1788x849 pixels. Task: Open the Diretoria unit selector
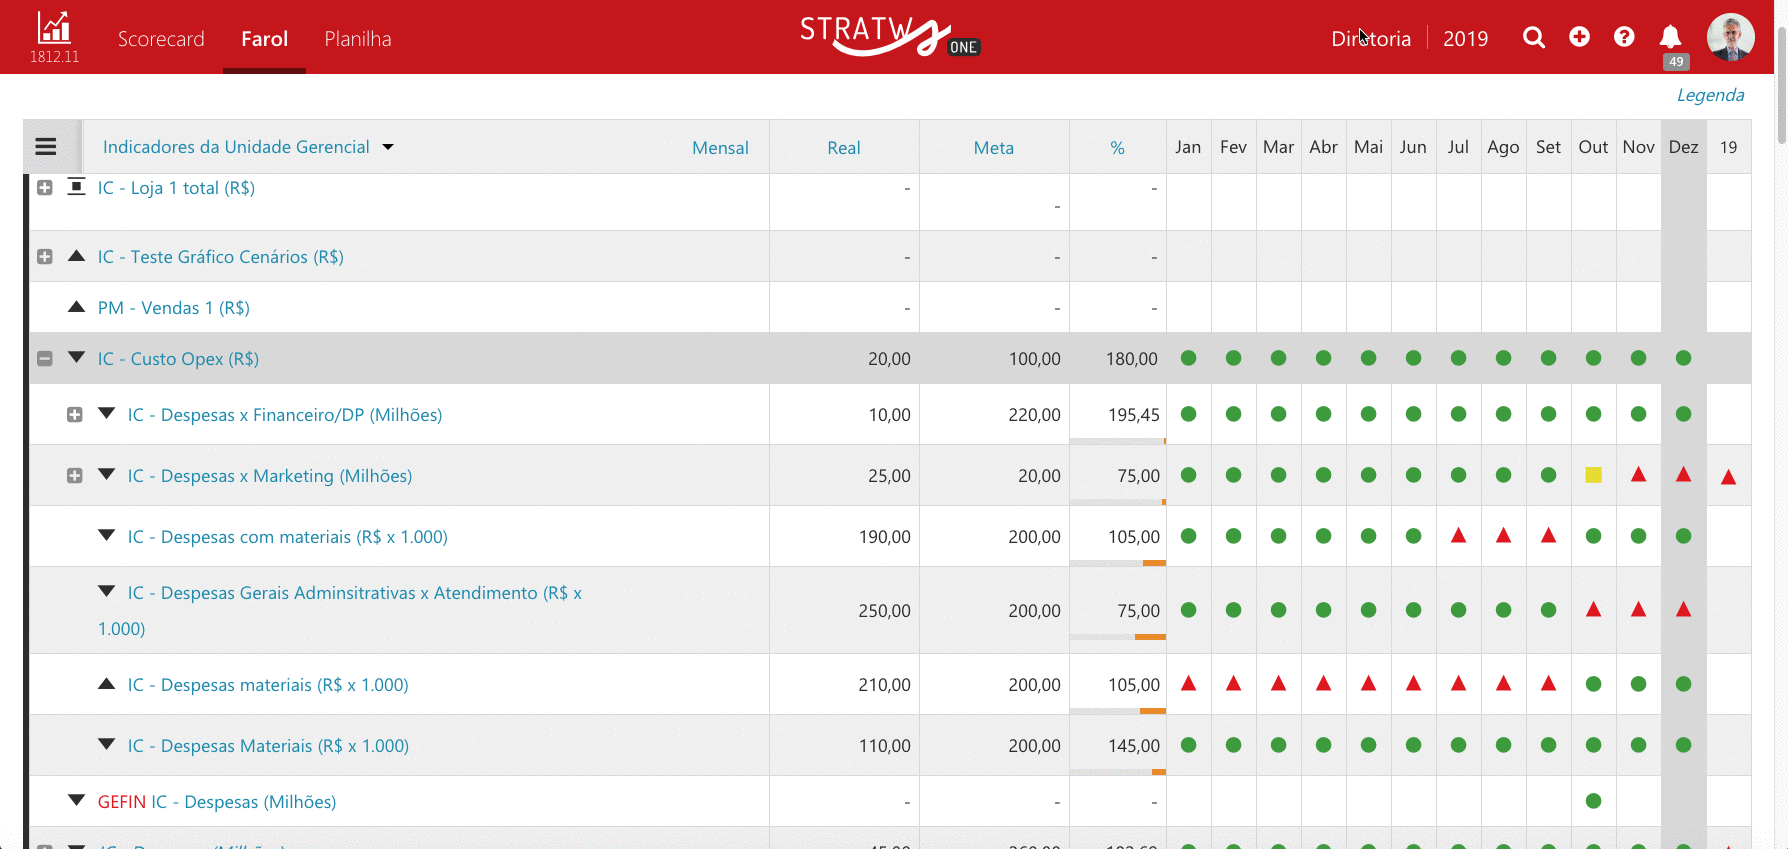click(1371, 39)
